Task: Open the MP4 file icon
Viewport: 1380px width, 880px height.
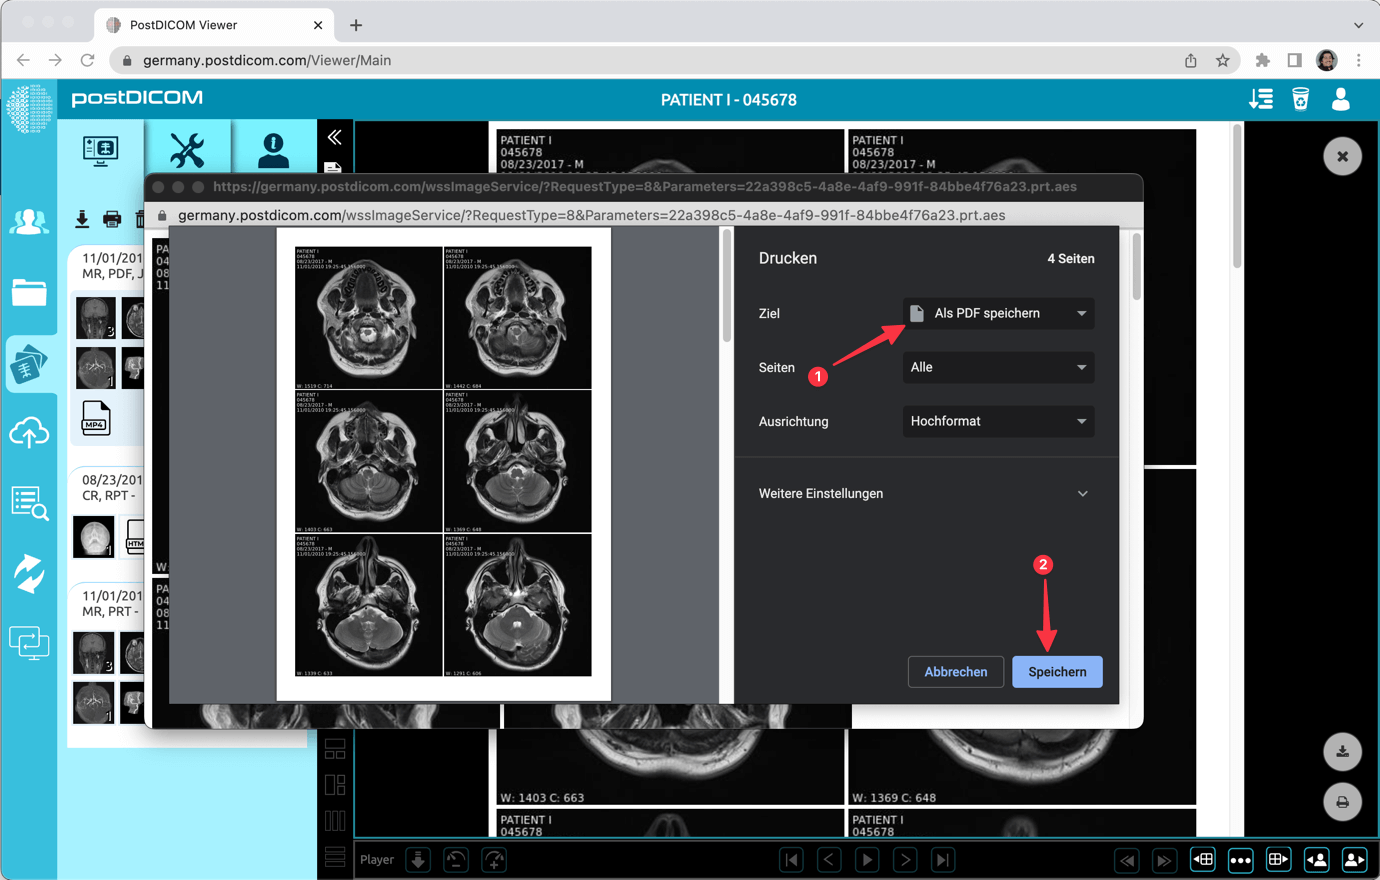Action: [x=96, y=418]
